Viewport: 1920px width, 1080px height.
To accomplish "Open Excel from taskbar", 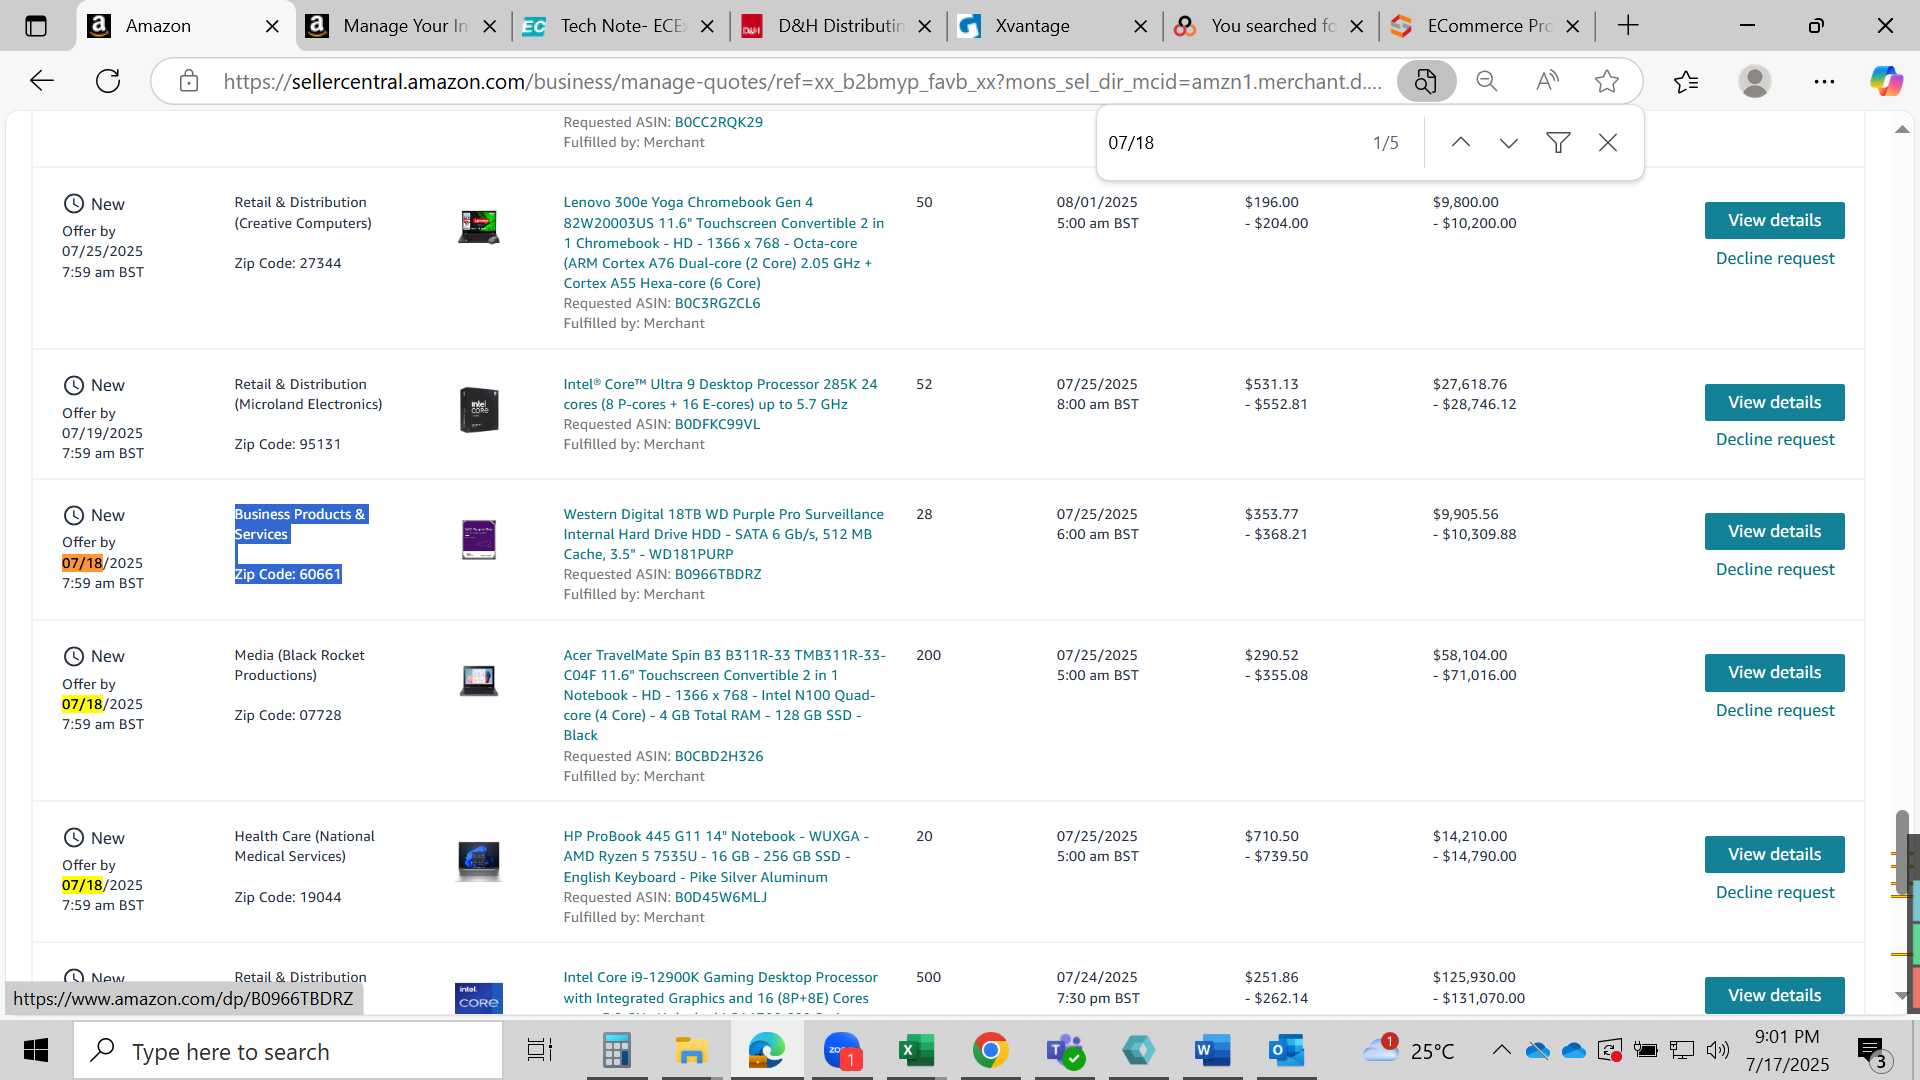I will pyautogui.click(x=915, y=1050).
